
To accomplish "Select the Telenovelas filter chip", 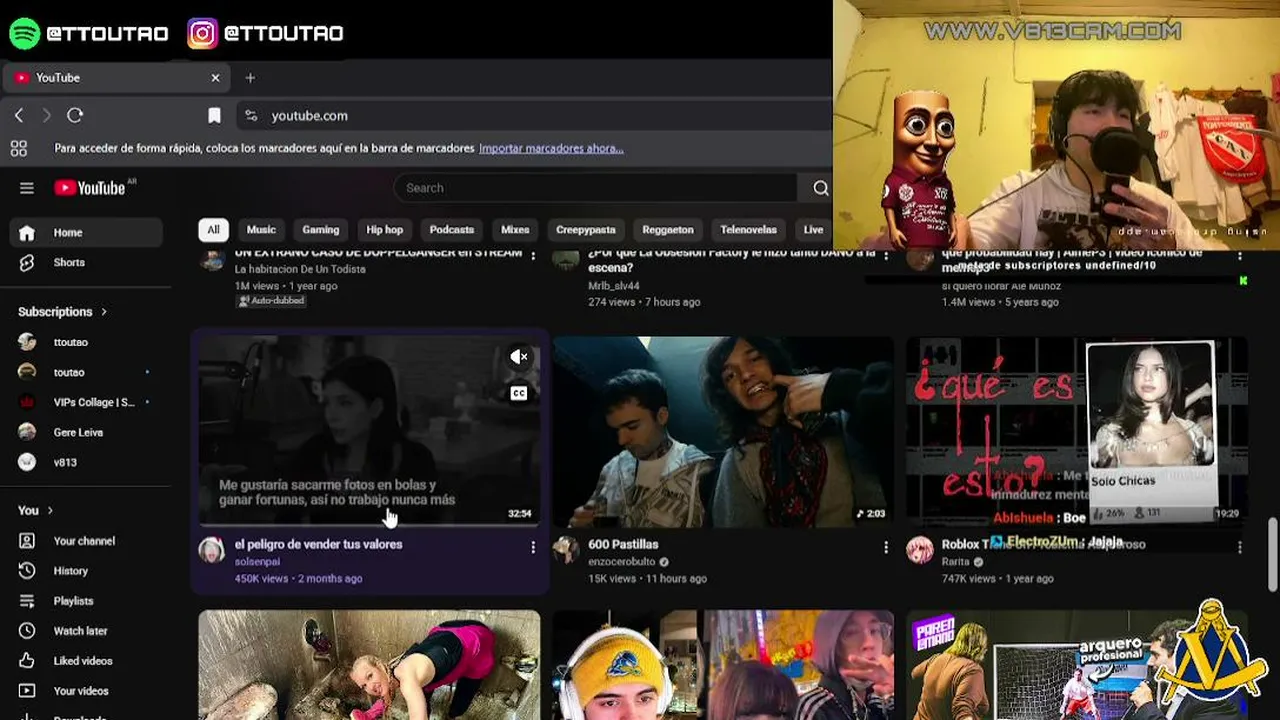I will point(749,230).
